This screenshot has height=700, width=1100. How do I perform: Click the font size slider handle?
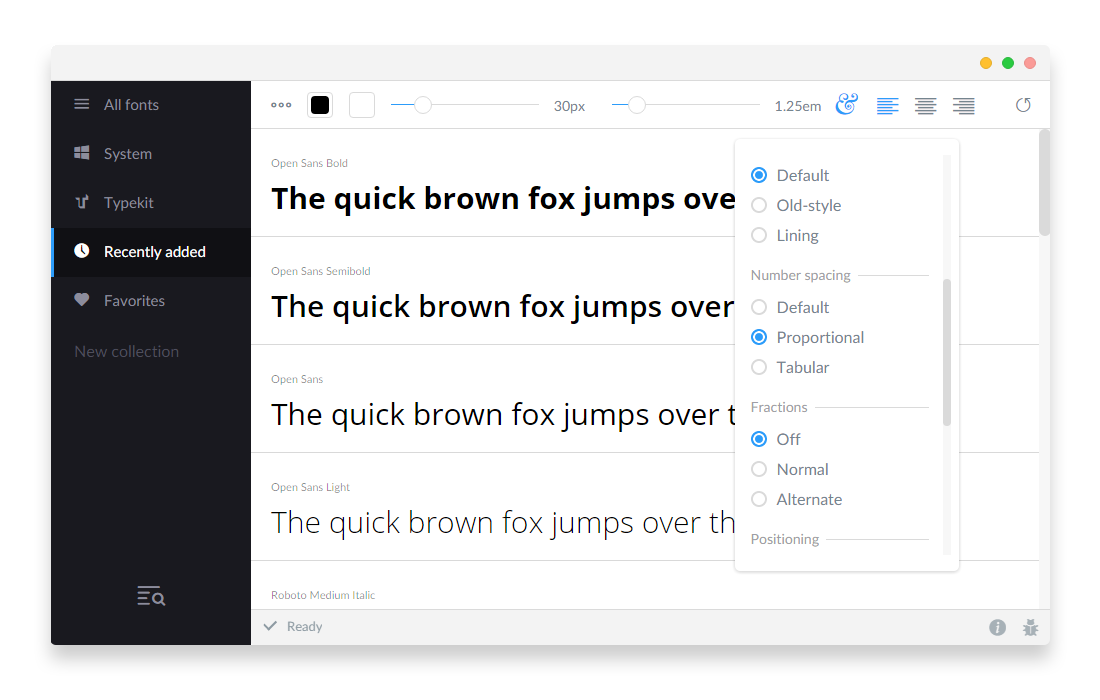point(423,105)
